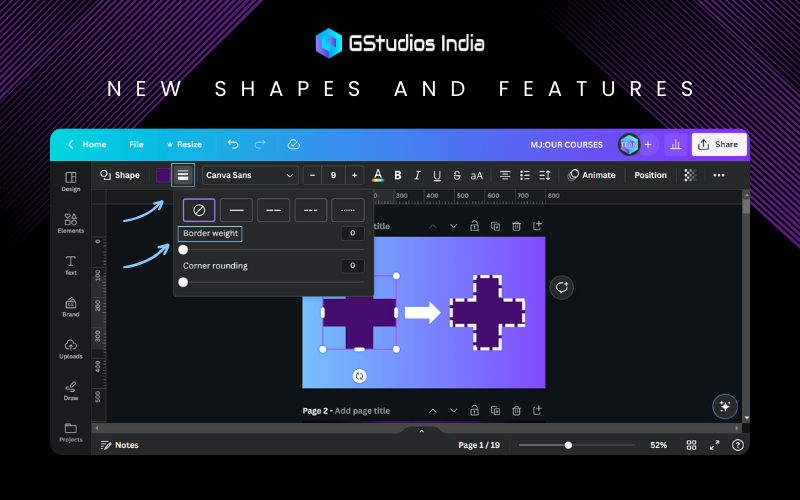Open the text color picker

pos(378,175)
